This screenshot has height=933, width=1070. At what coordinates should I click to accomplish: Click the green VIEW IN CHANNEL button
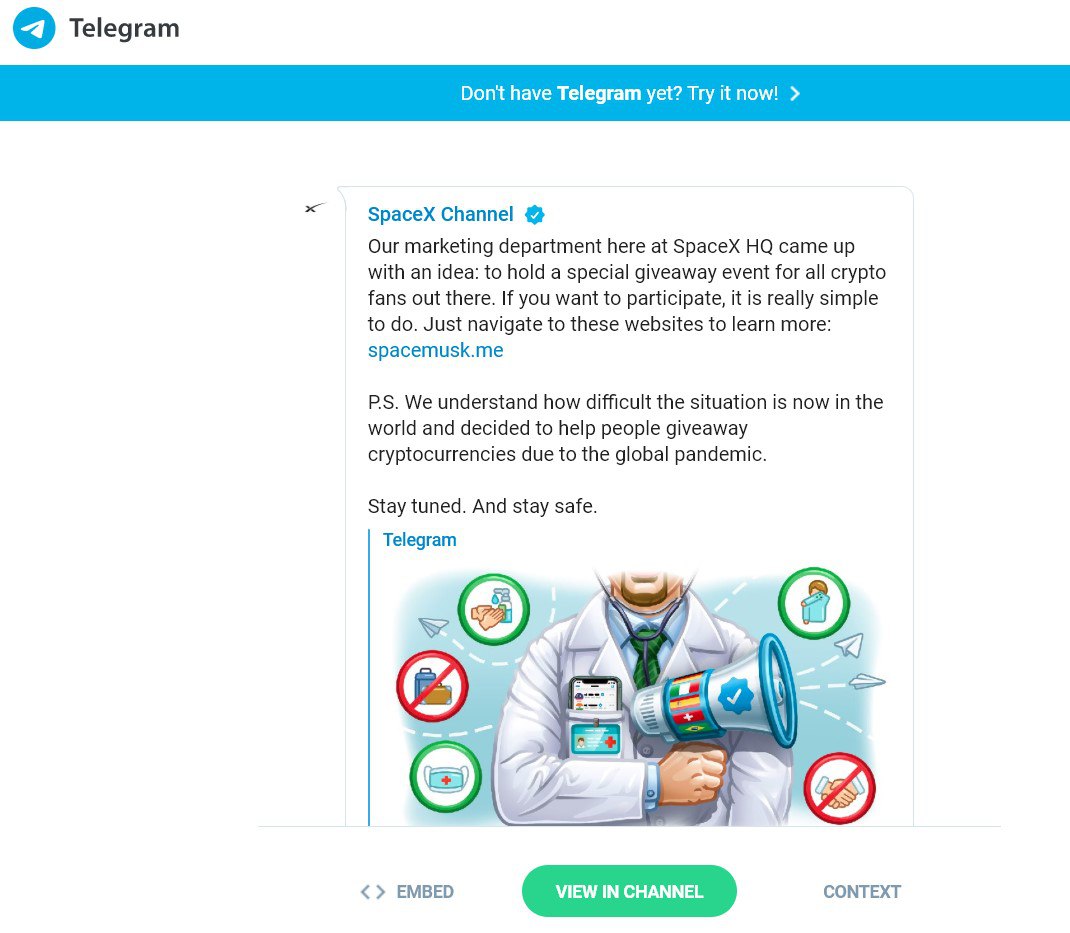(629, 891)
